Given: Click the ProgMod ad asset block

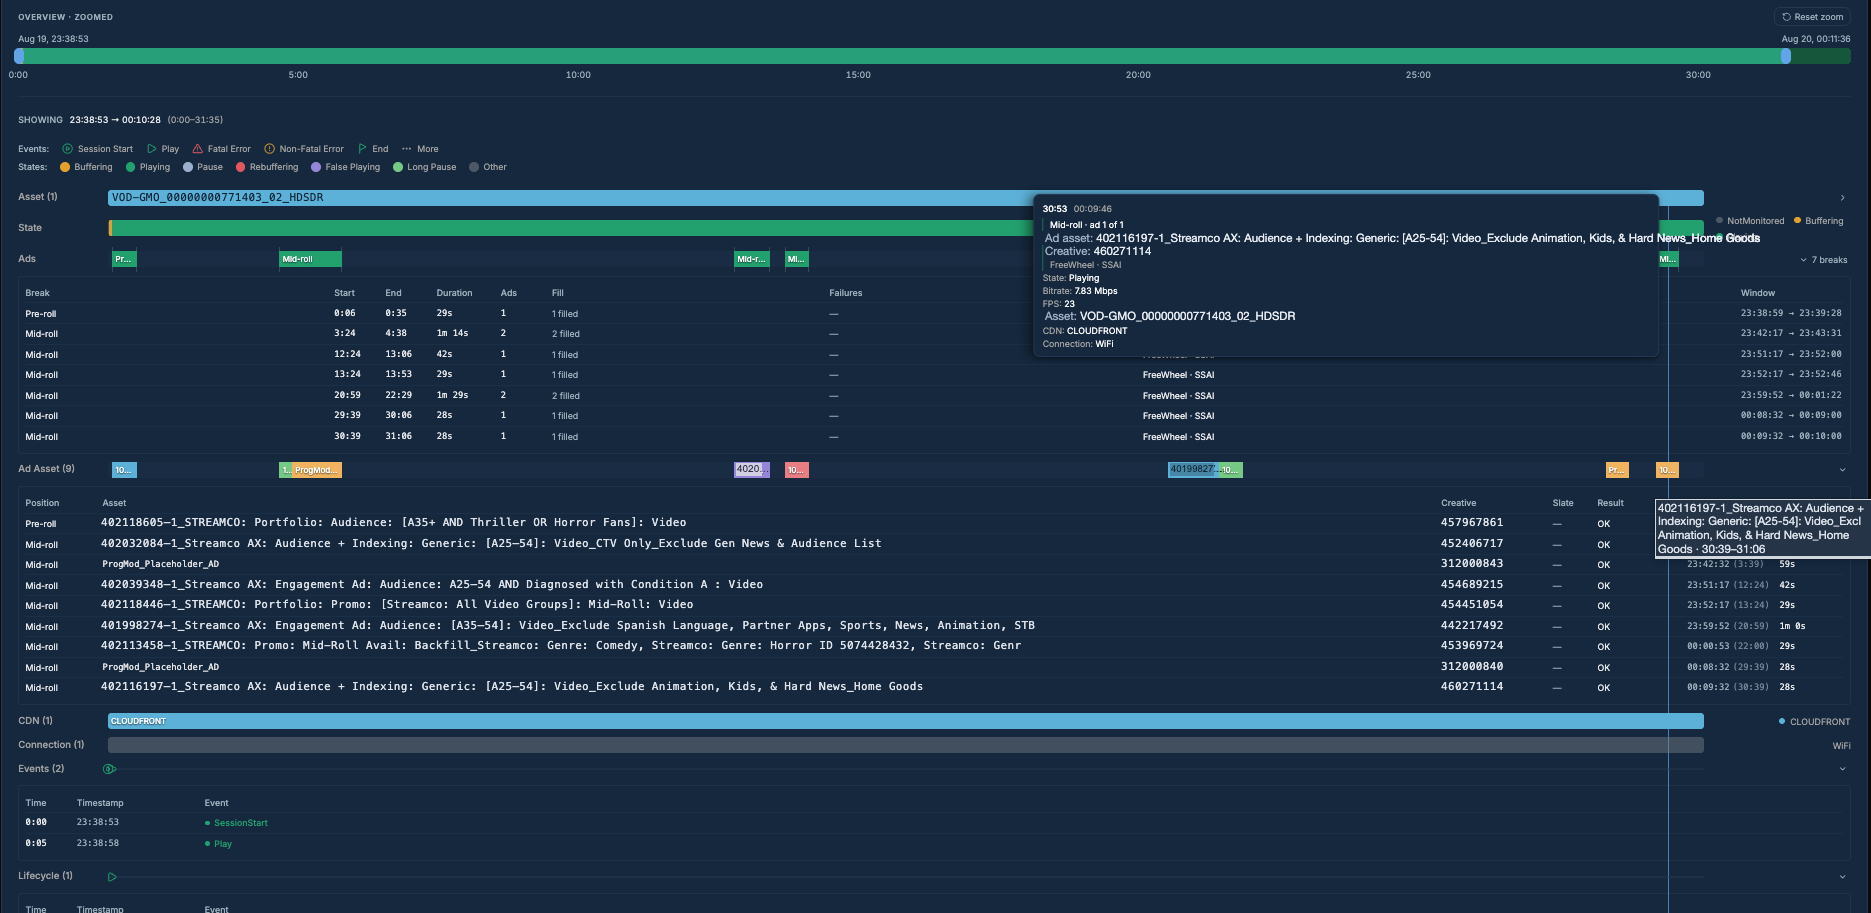Looking at the screenshot, I should click(x=316, y=470).
